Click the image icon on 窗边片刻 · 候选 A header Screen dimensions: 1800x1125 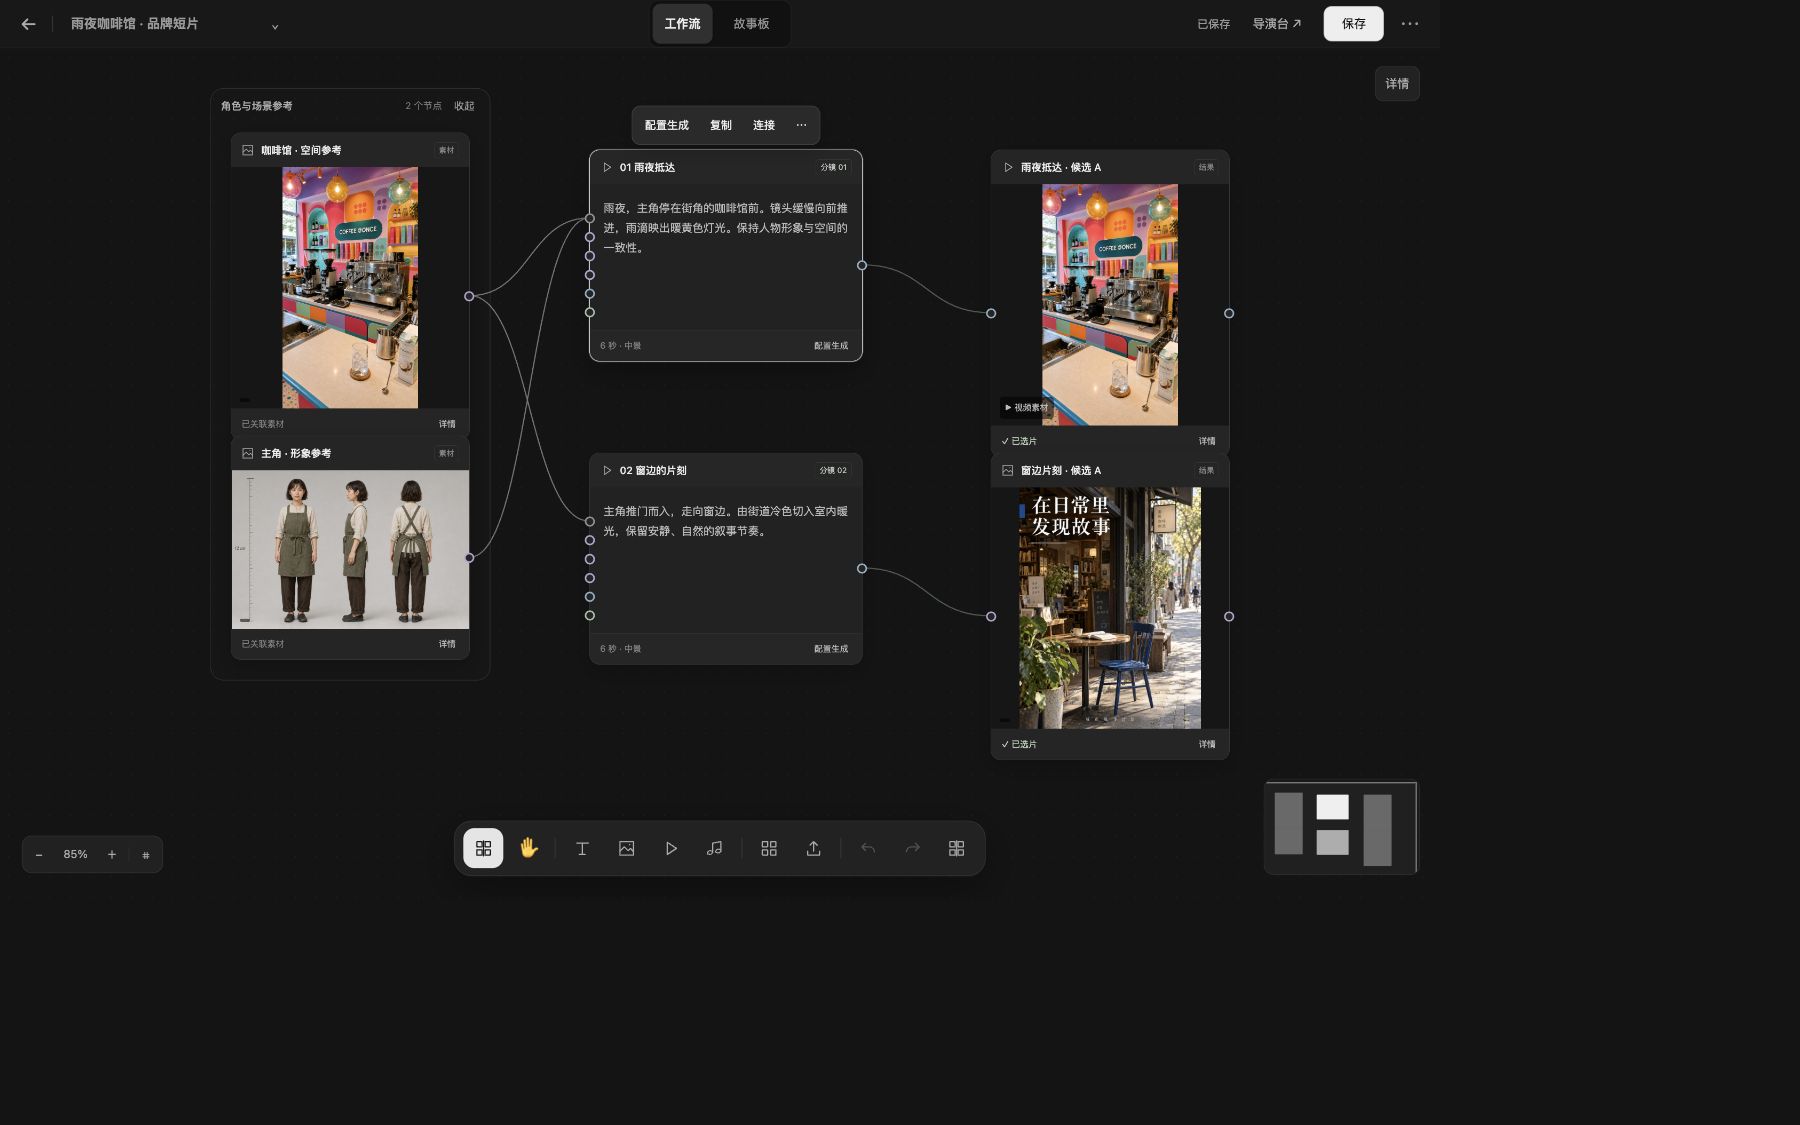click(1008, 470)
